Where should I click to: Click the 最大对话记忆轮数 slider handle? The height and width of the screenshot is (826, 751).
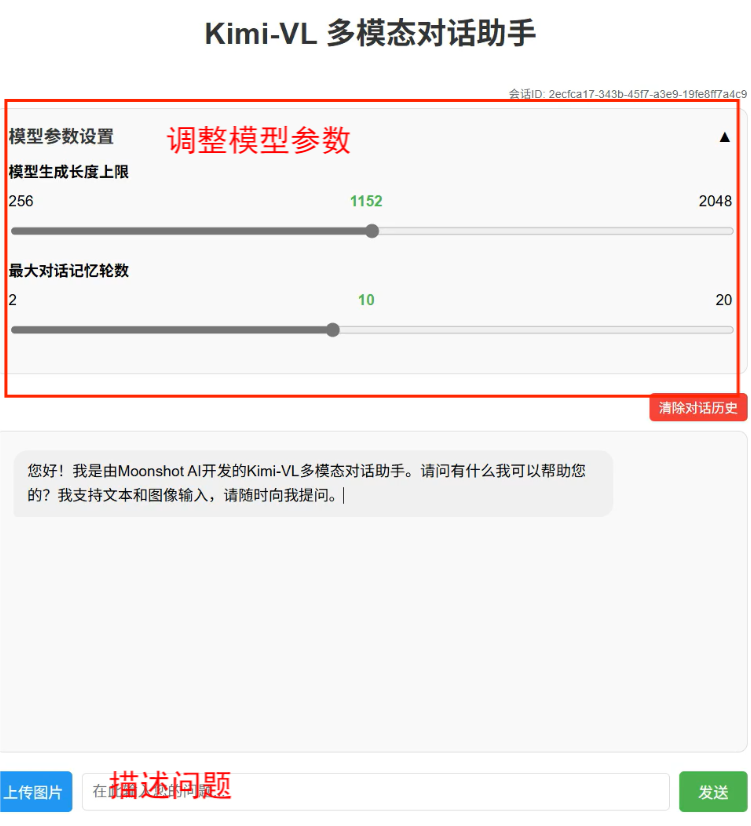[x=332, y=330]
